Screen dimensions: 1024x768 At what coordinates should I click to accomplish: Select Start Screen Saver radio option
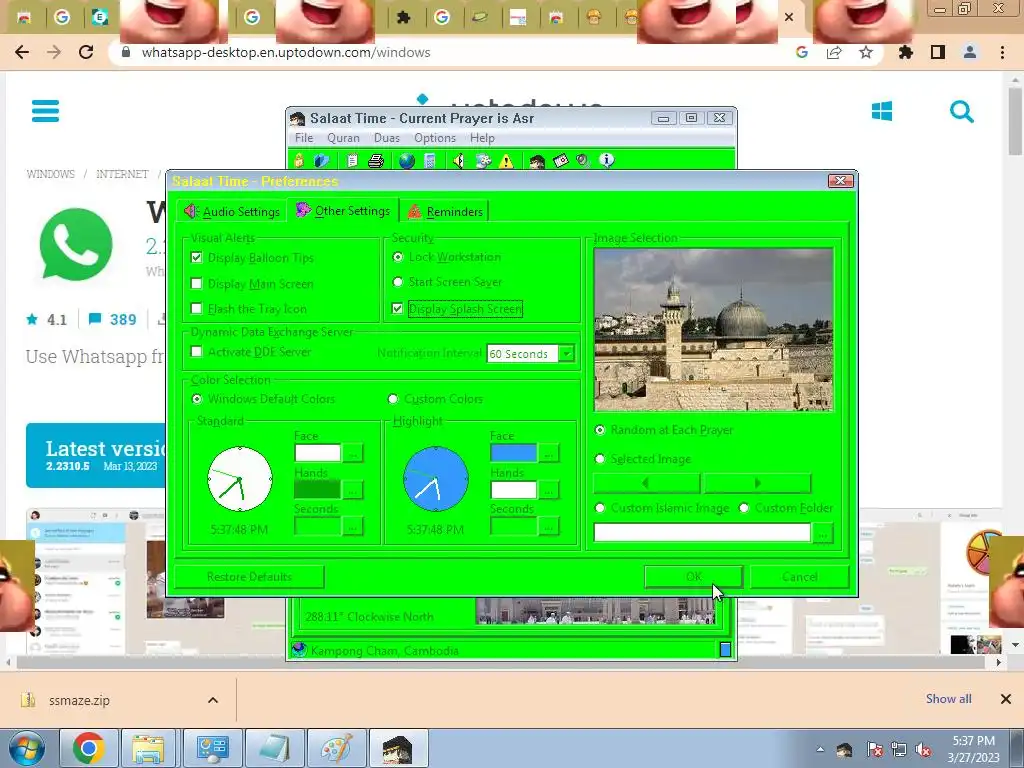(x=397, y=282)
